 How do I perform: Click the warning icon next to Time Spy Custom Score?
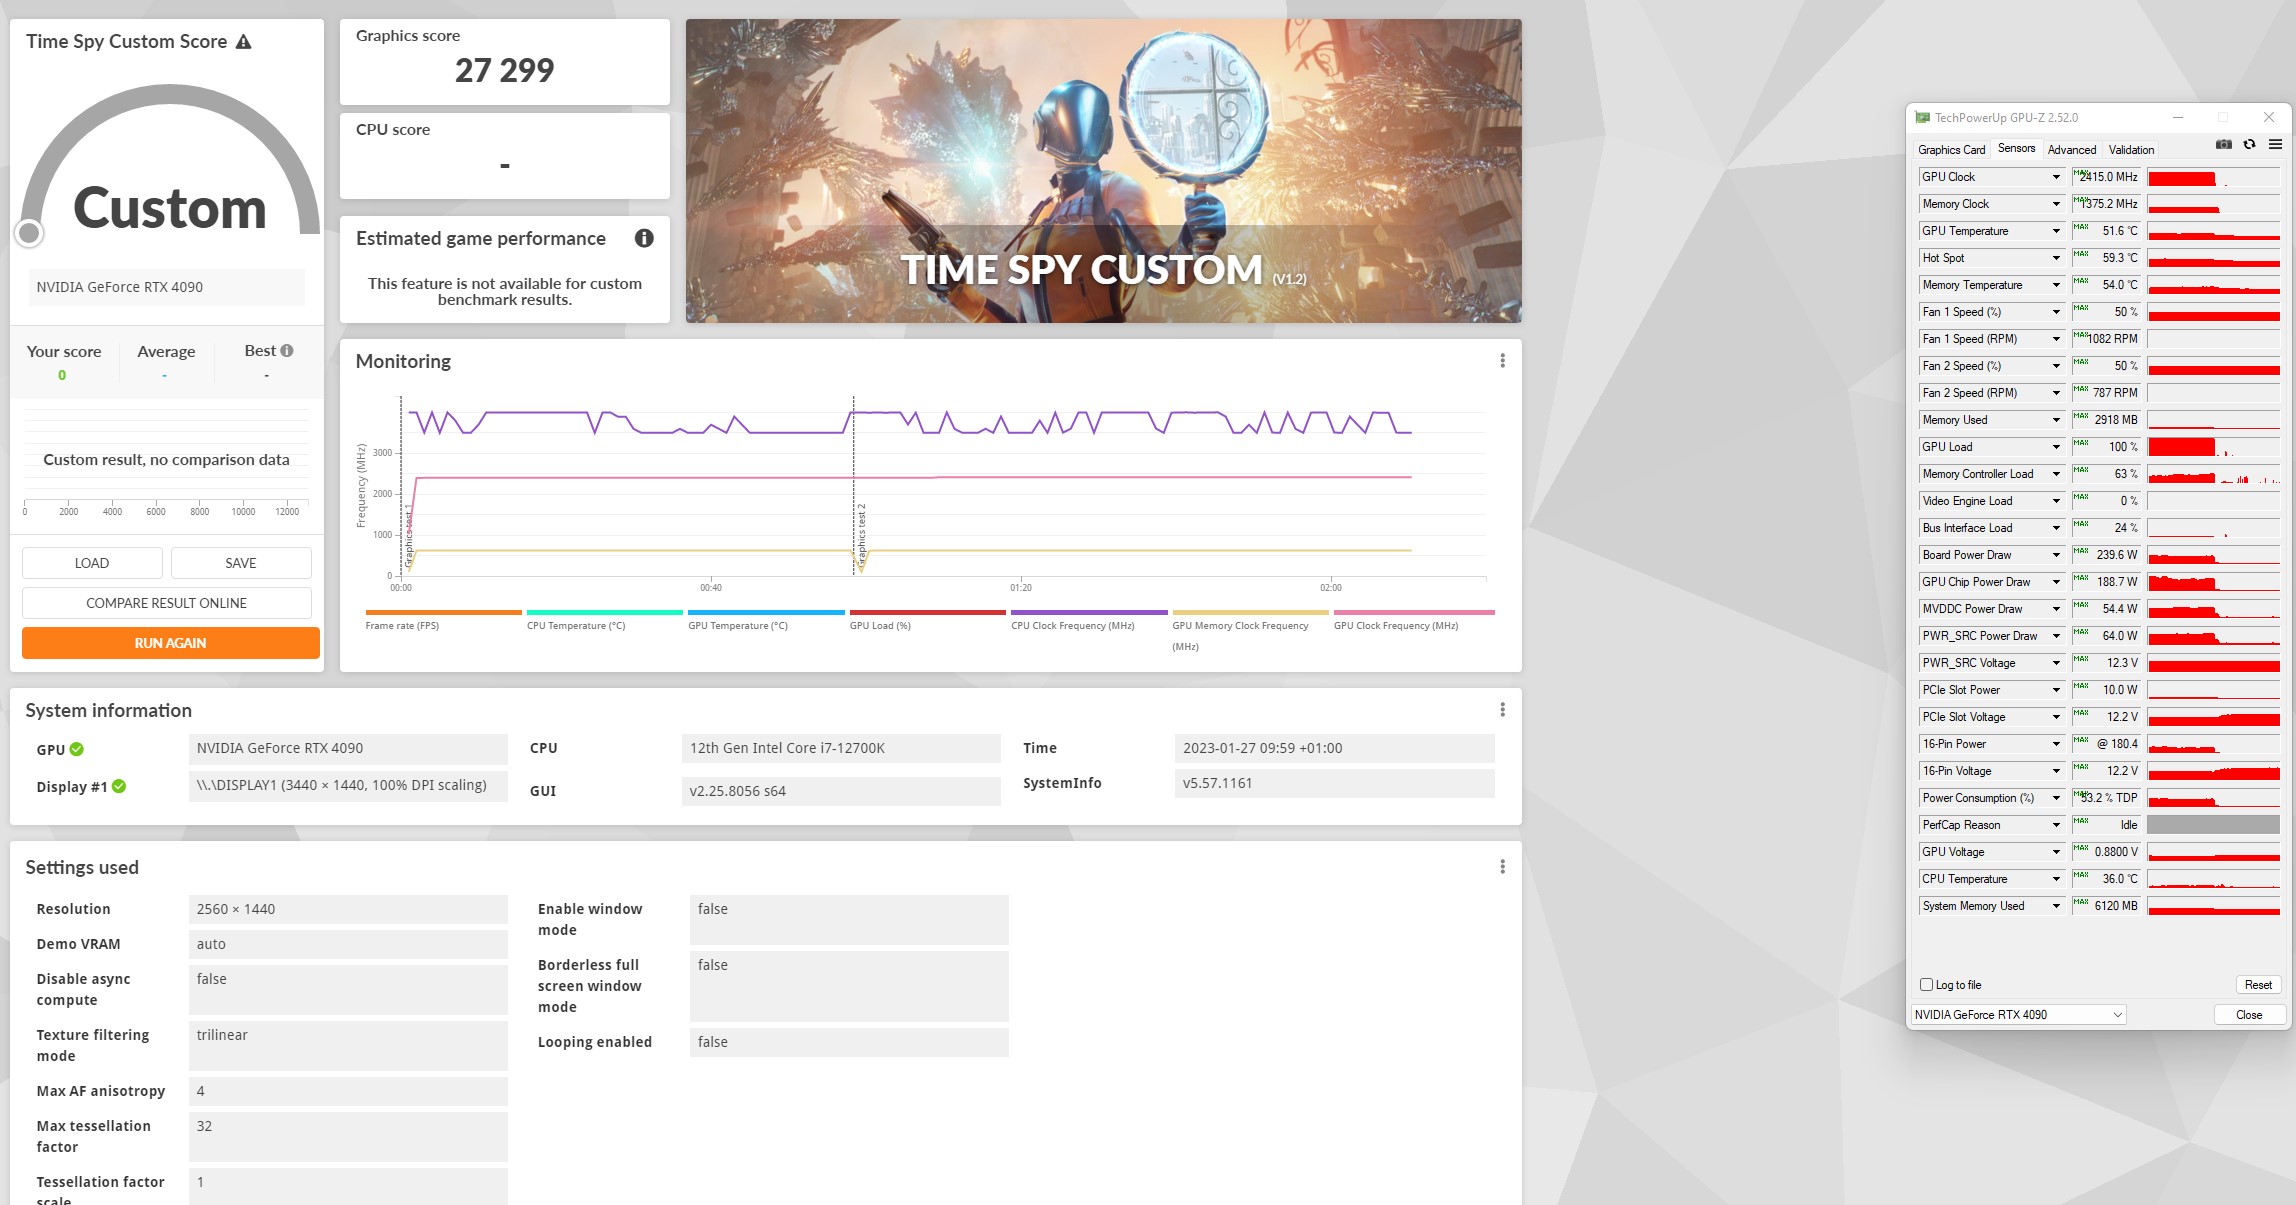click(x=244, y=42)
